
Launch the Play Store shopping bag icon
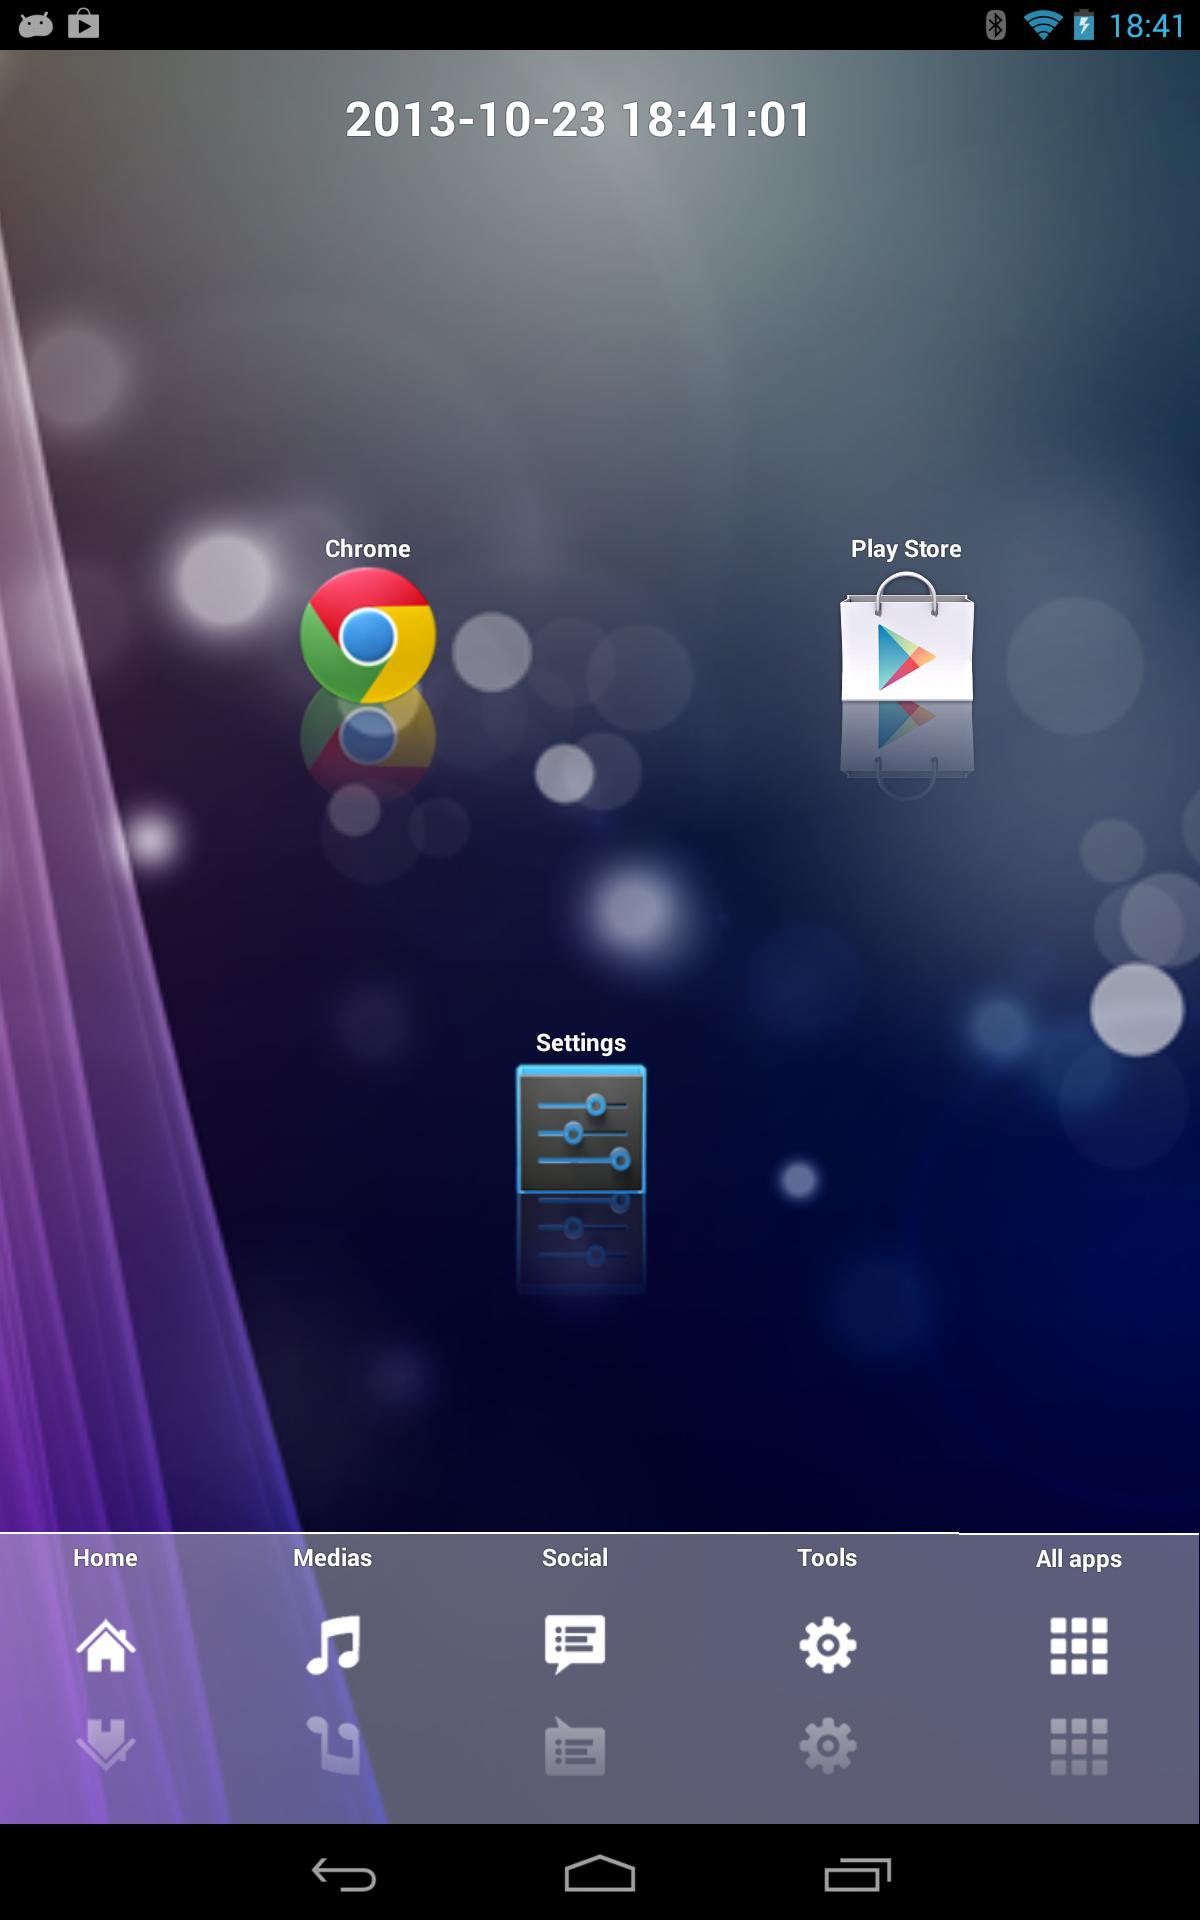pos(906,640)
